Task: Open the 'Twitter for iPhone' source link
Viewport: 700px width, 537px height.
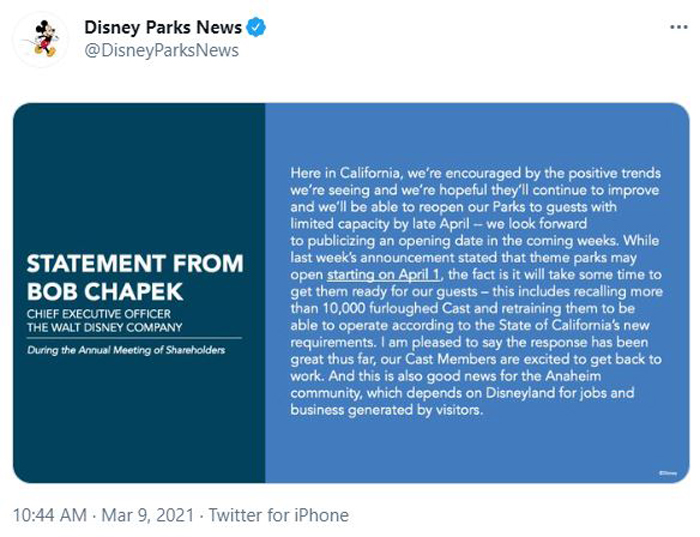Action: click(279, 515)
